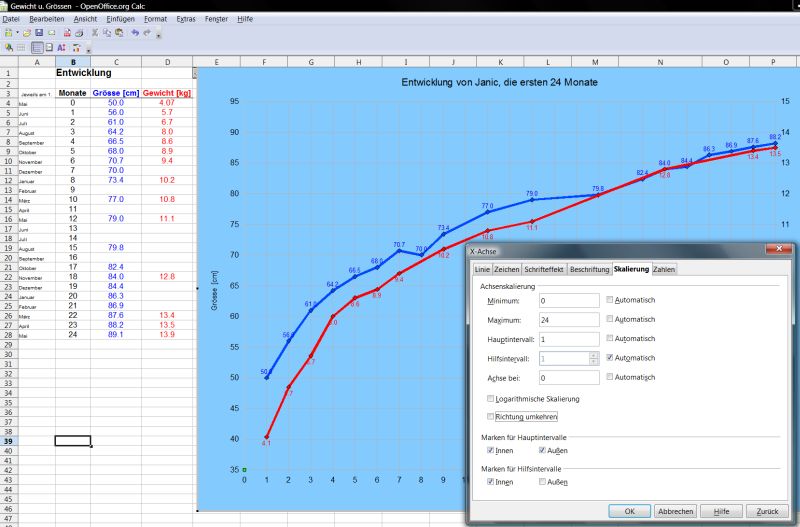Viewport: 800px width, 527px height.
Task: Expand the New document dropdown arrow
Action: [17, 33]
